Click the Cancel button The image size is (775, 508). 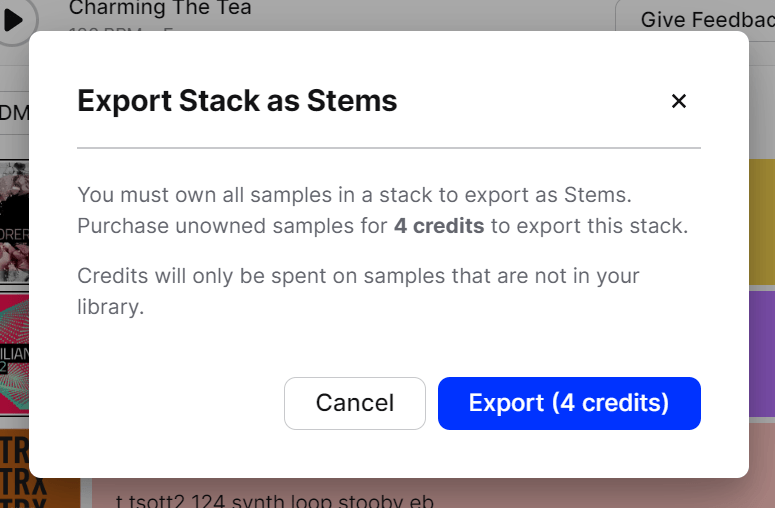click(355, 403)
